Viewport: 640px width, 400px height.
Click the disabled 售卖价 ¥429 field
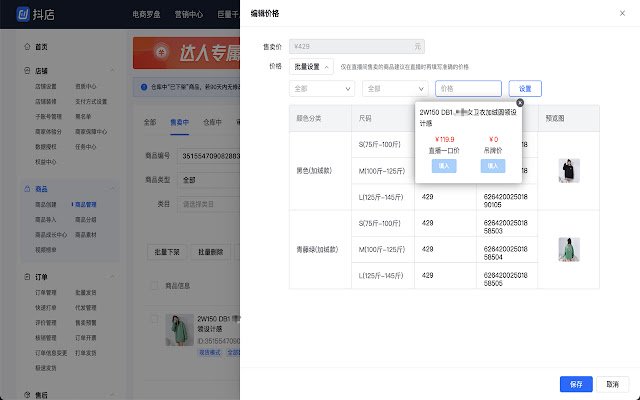point(357,47)
